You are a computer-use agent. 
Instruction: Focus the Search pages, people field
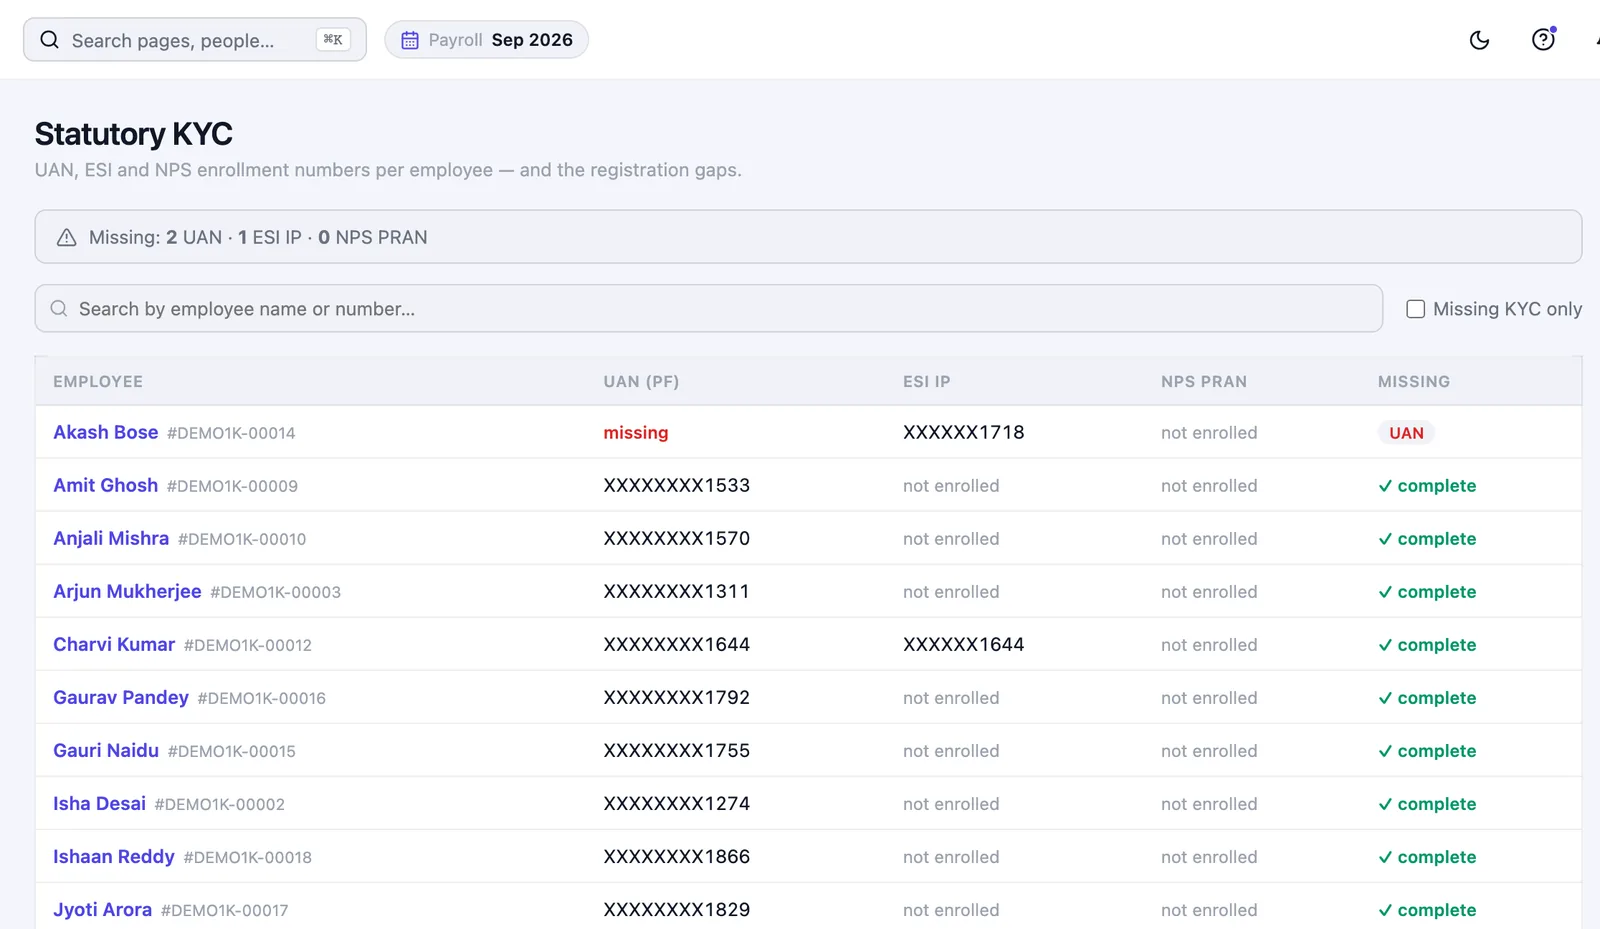[x=195, y=40]
